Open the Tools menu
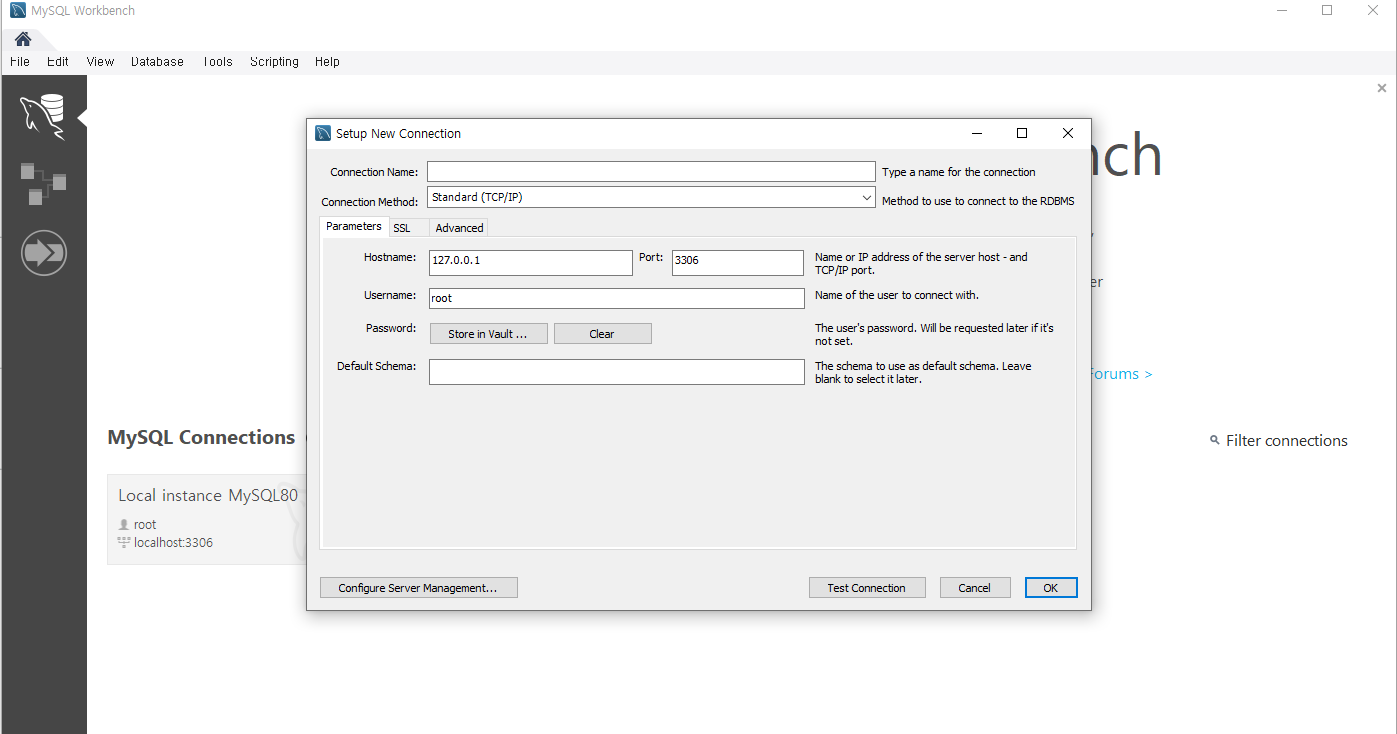The image size is (1397, 734). tap(217, 61)
